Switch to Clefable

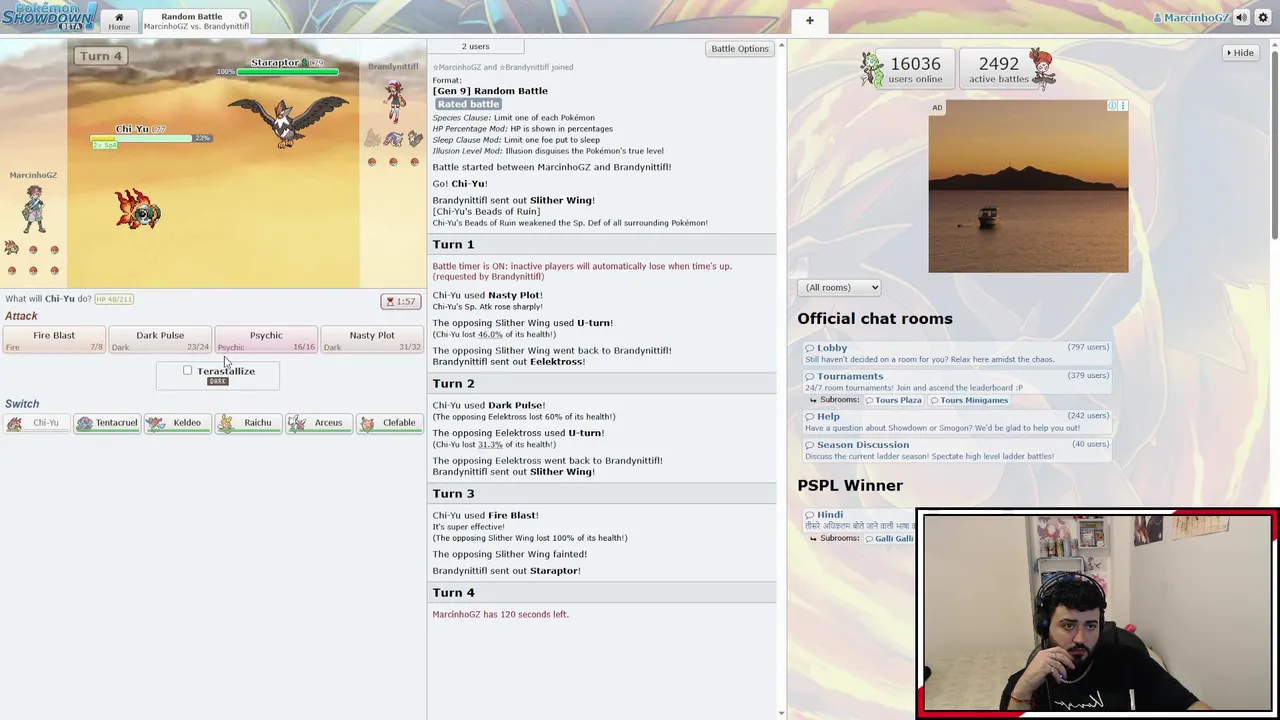coord(389,423)
